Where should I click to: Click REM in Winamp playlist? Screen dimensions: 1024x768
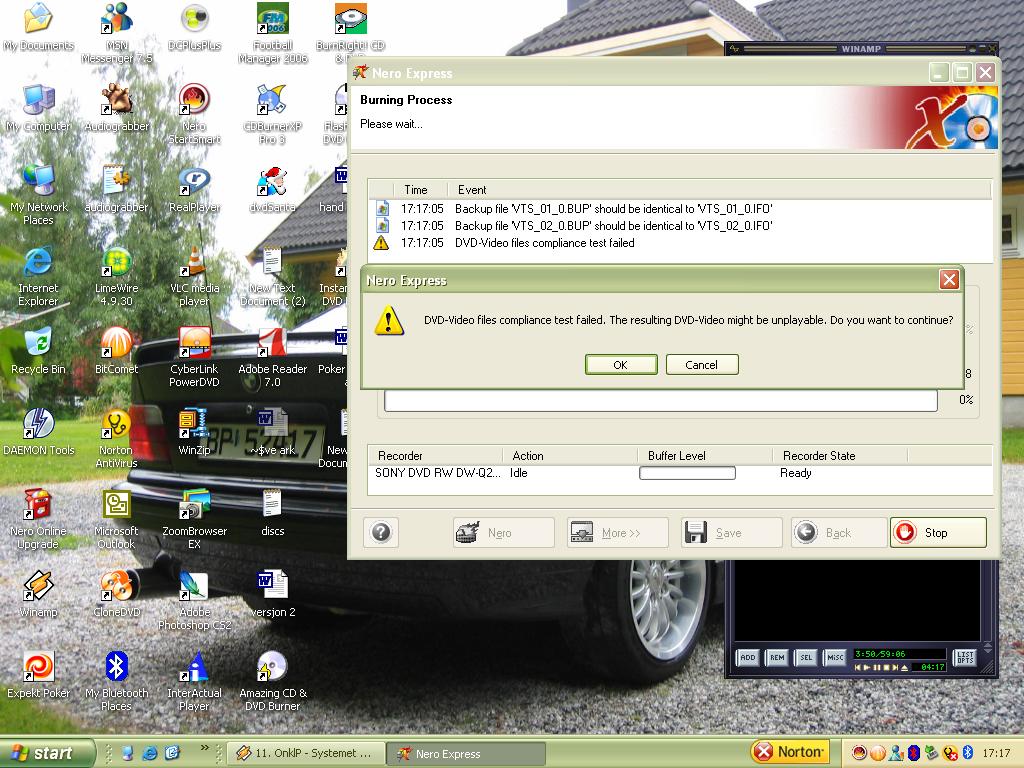pos(777,657)
